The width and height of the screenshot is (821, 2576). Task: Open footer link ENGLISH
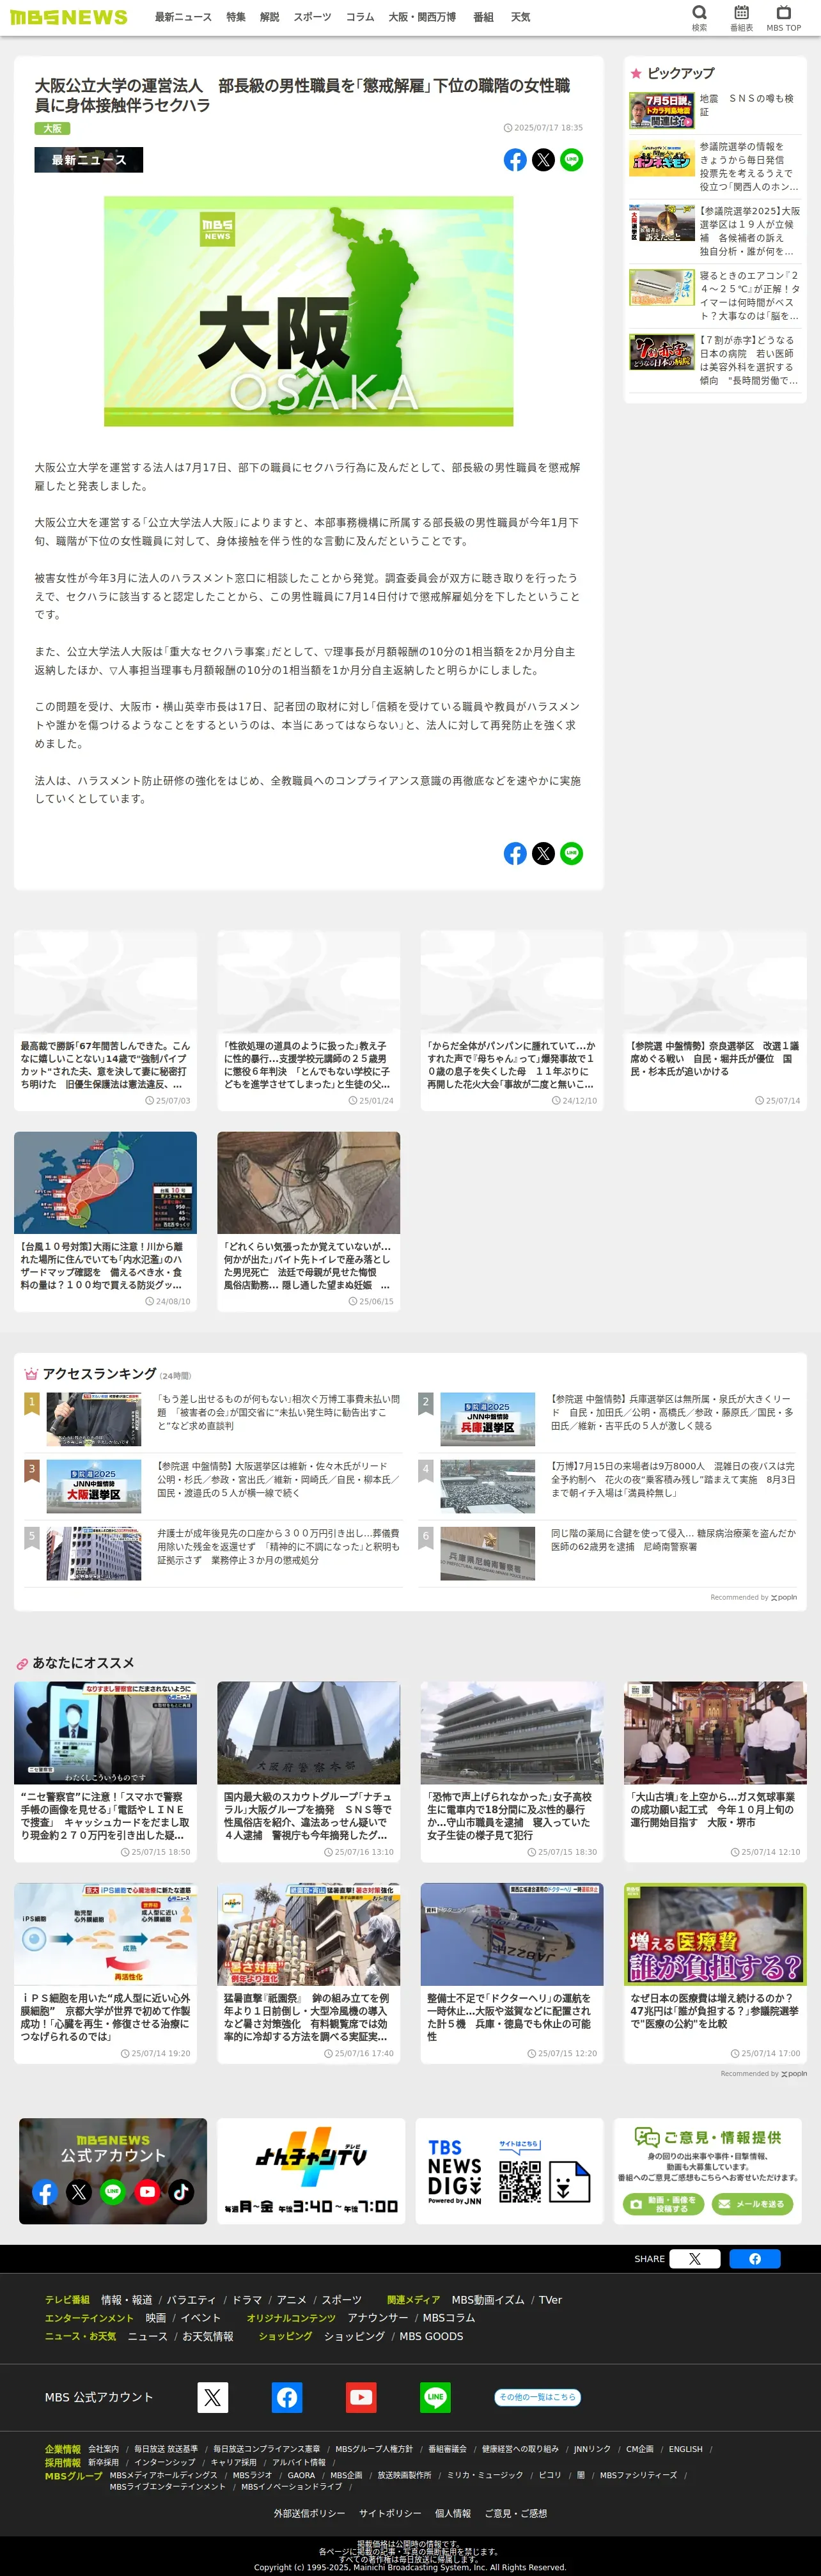tap(685, 2449)
